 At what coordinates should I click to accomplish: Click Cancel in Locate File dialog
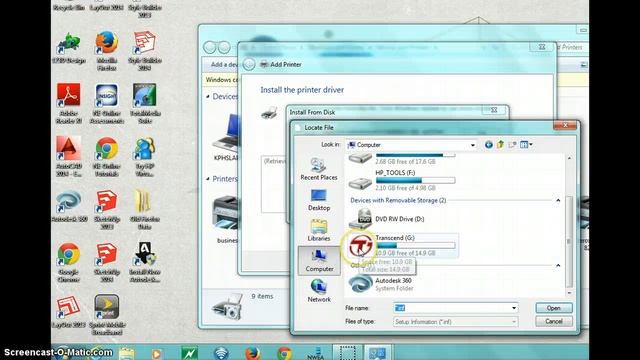553,322
